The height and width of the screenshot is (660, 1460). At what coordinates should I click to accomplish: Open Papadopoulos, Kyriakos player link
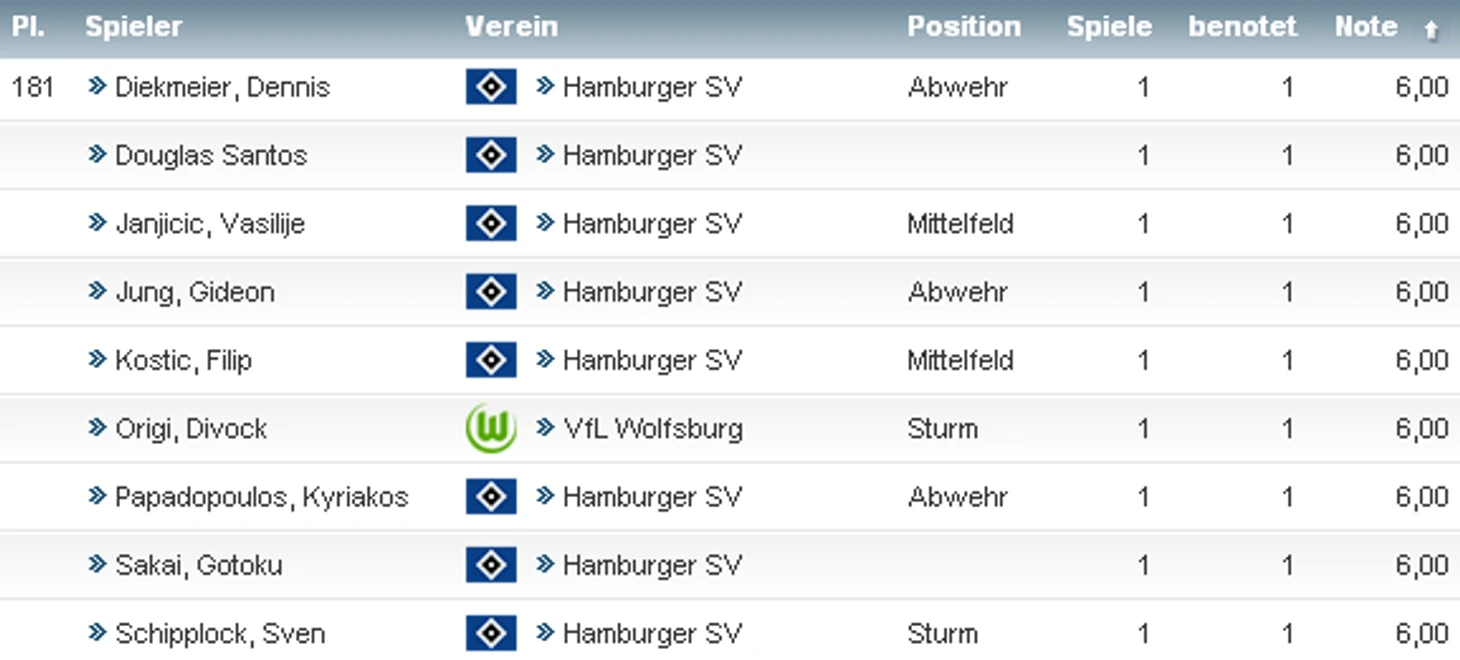[262, 497]
